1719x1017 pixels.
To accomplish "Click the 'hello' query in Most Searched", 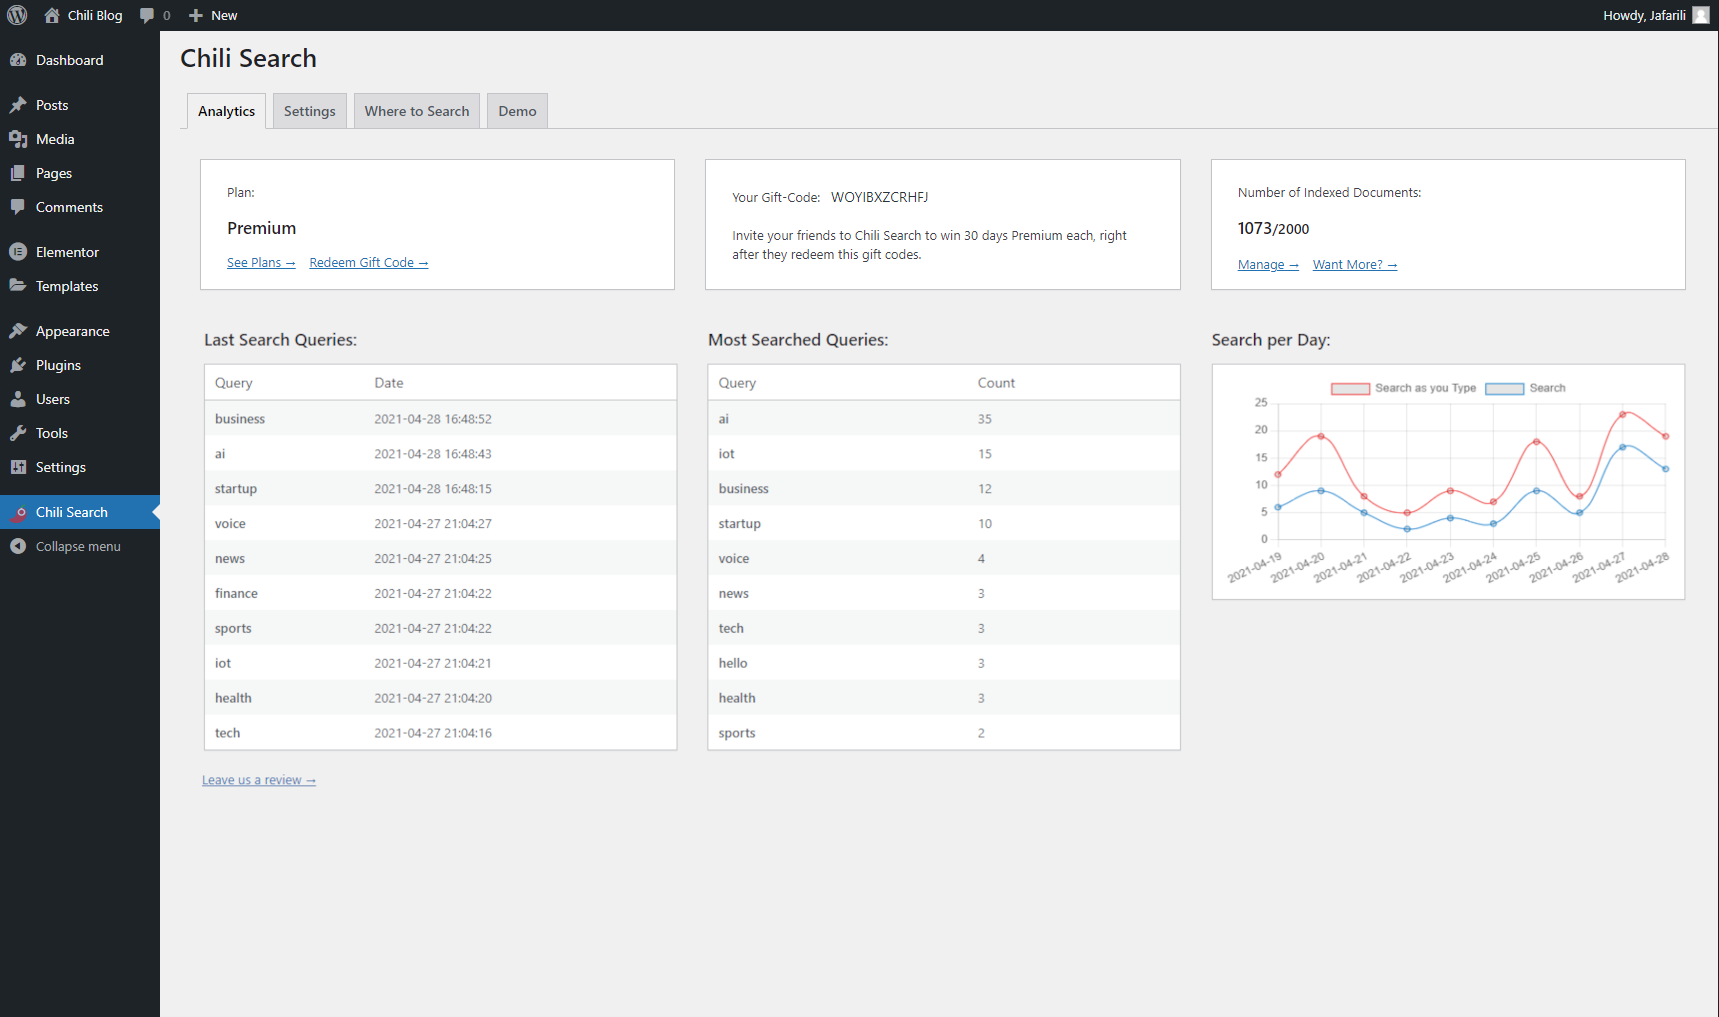I will click(733, 663).
